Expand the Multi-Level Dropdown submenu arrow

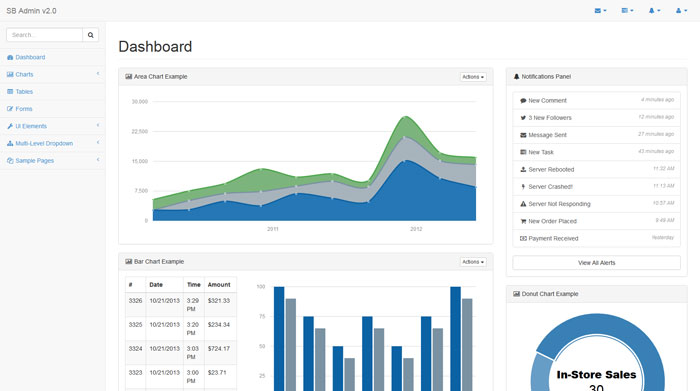tap(98, 142)
